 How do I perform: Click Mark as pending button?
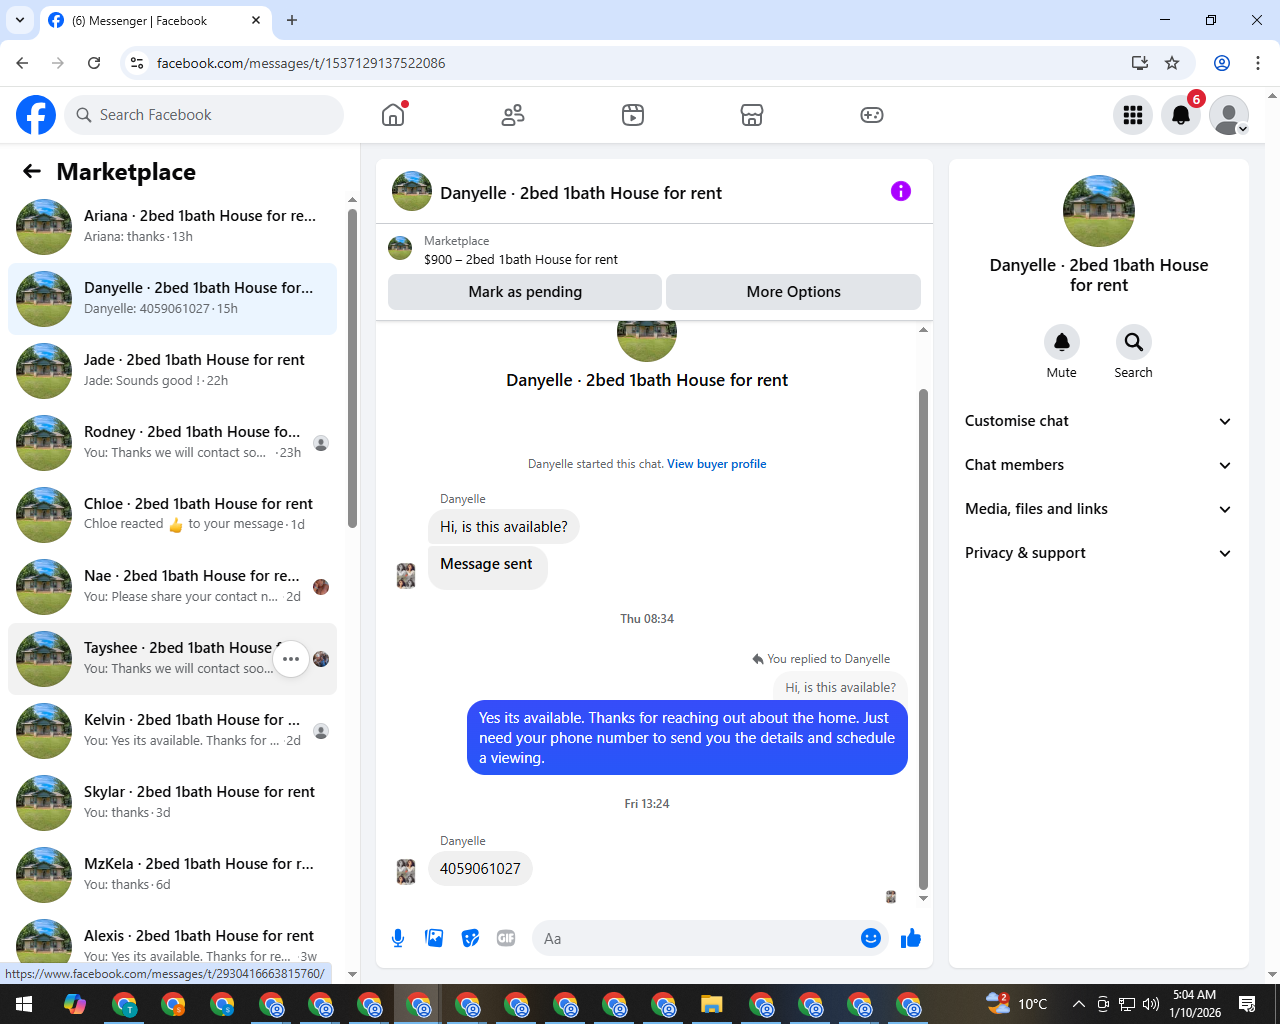525,292
